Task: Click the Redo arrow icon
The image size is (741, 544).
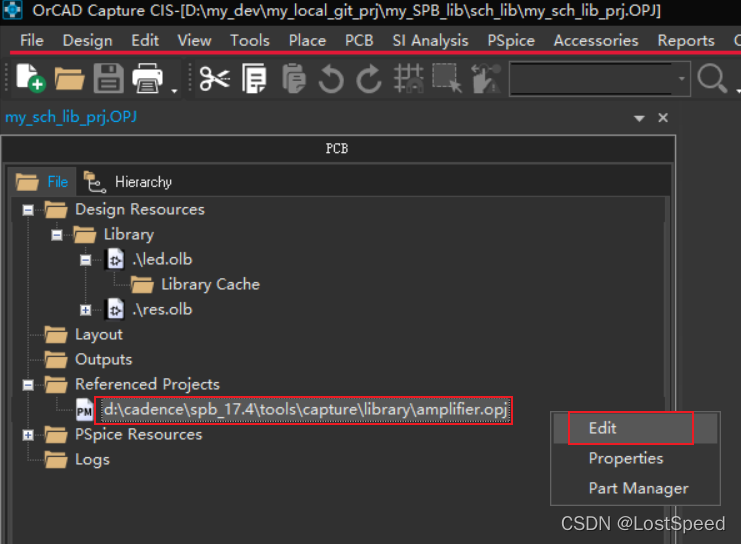Action: click(369, 79)
